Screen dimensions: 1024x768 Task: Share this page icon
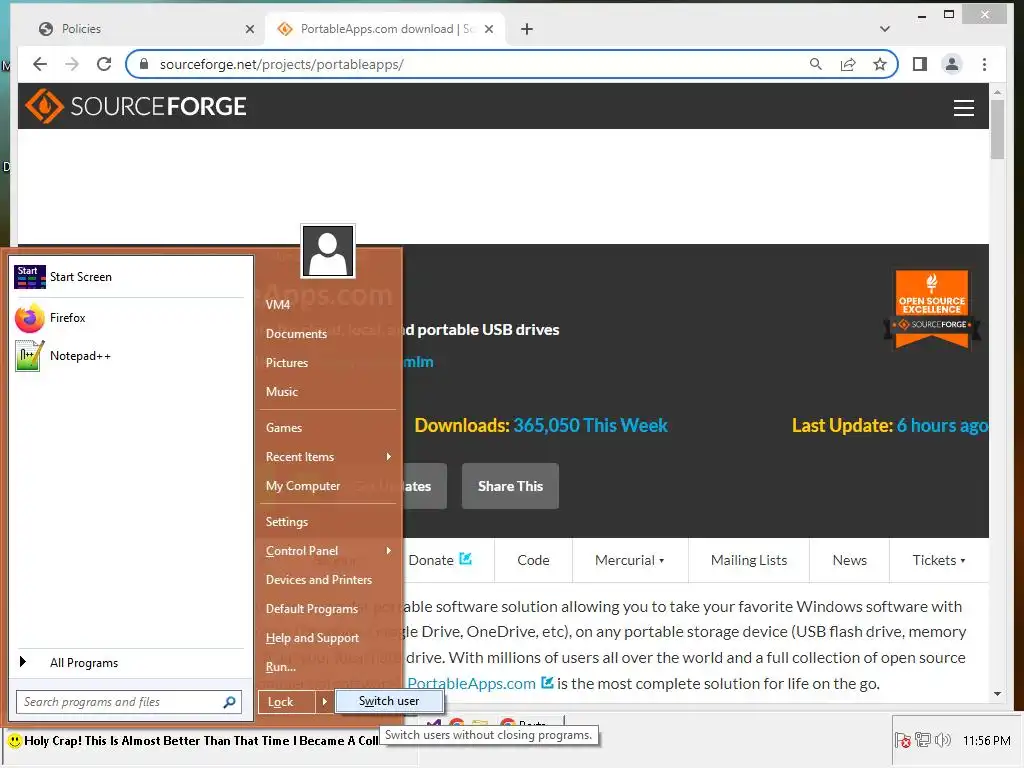click(x=848, y=64)
